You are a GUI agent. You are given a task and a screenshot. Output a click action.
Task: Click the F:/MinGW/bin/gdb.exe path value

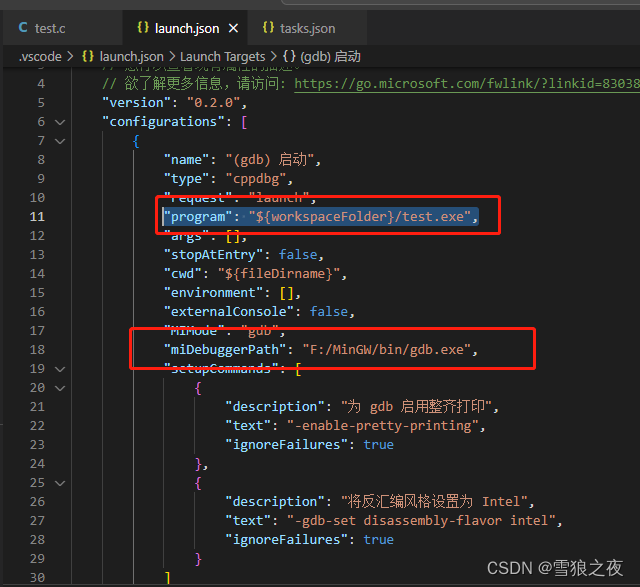point(387,350)
